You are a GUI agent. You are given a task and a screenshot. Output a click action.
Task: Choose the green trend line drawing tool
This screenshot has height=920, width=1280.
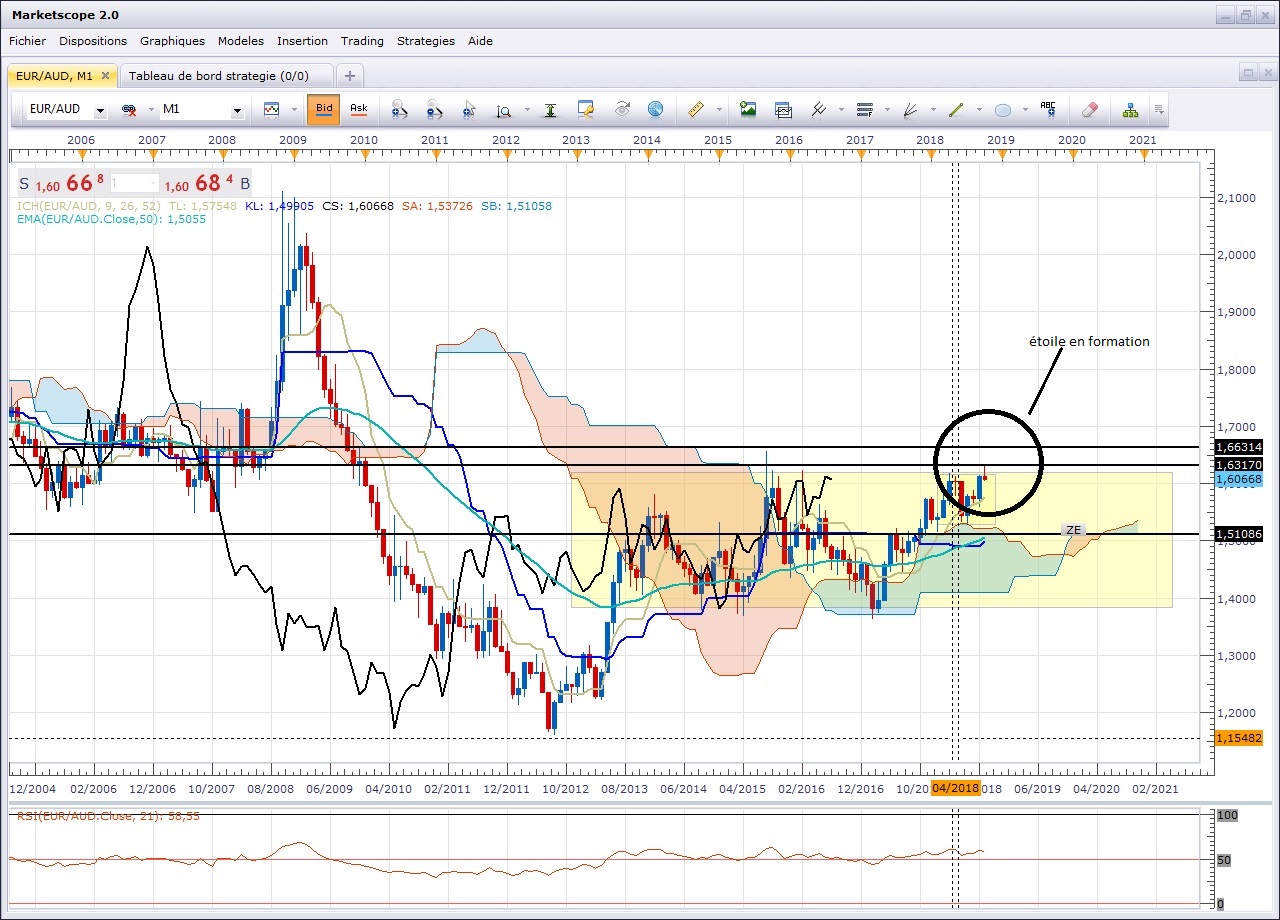(x=955, y=109)
